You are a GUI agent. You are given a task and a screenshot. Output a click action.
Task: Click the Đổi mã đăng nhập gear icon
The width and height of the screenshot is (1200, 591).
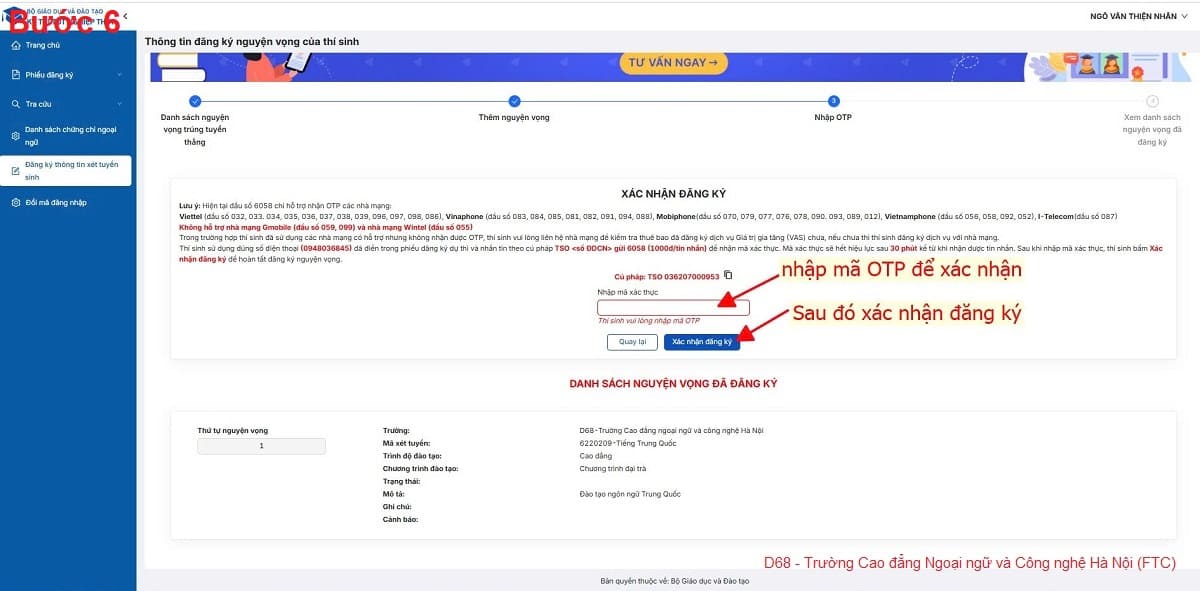(15, 203)
